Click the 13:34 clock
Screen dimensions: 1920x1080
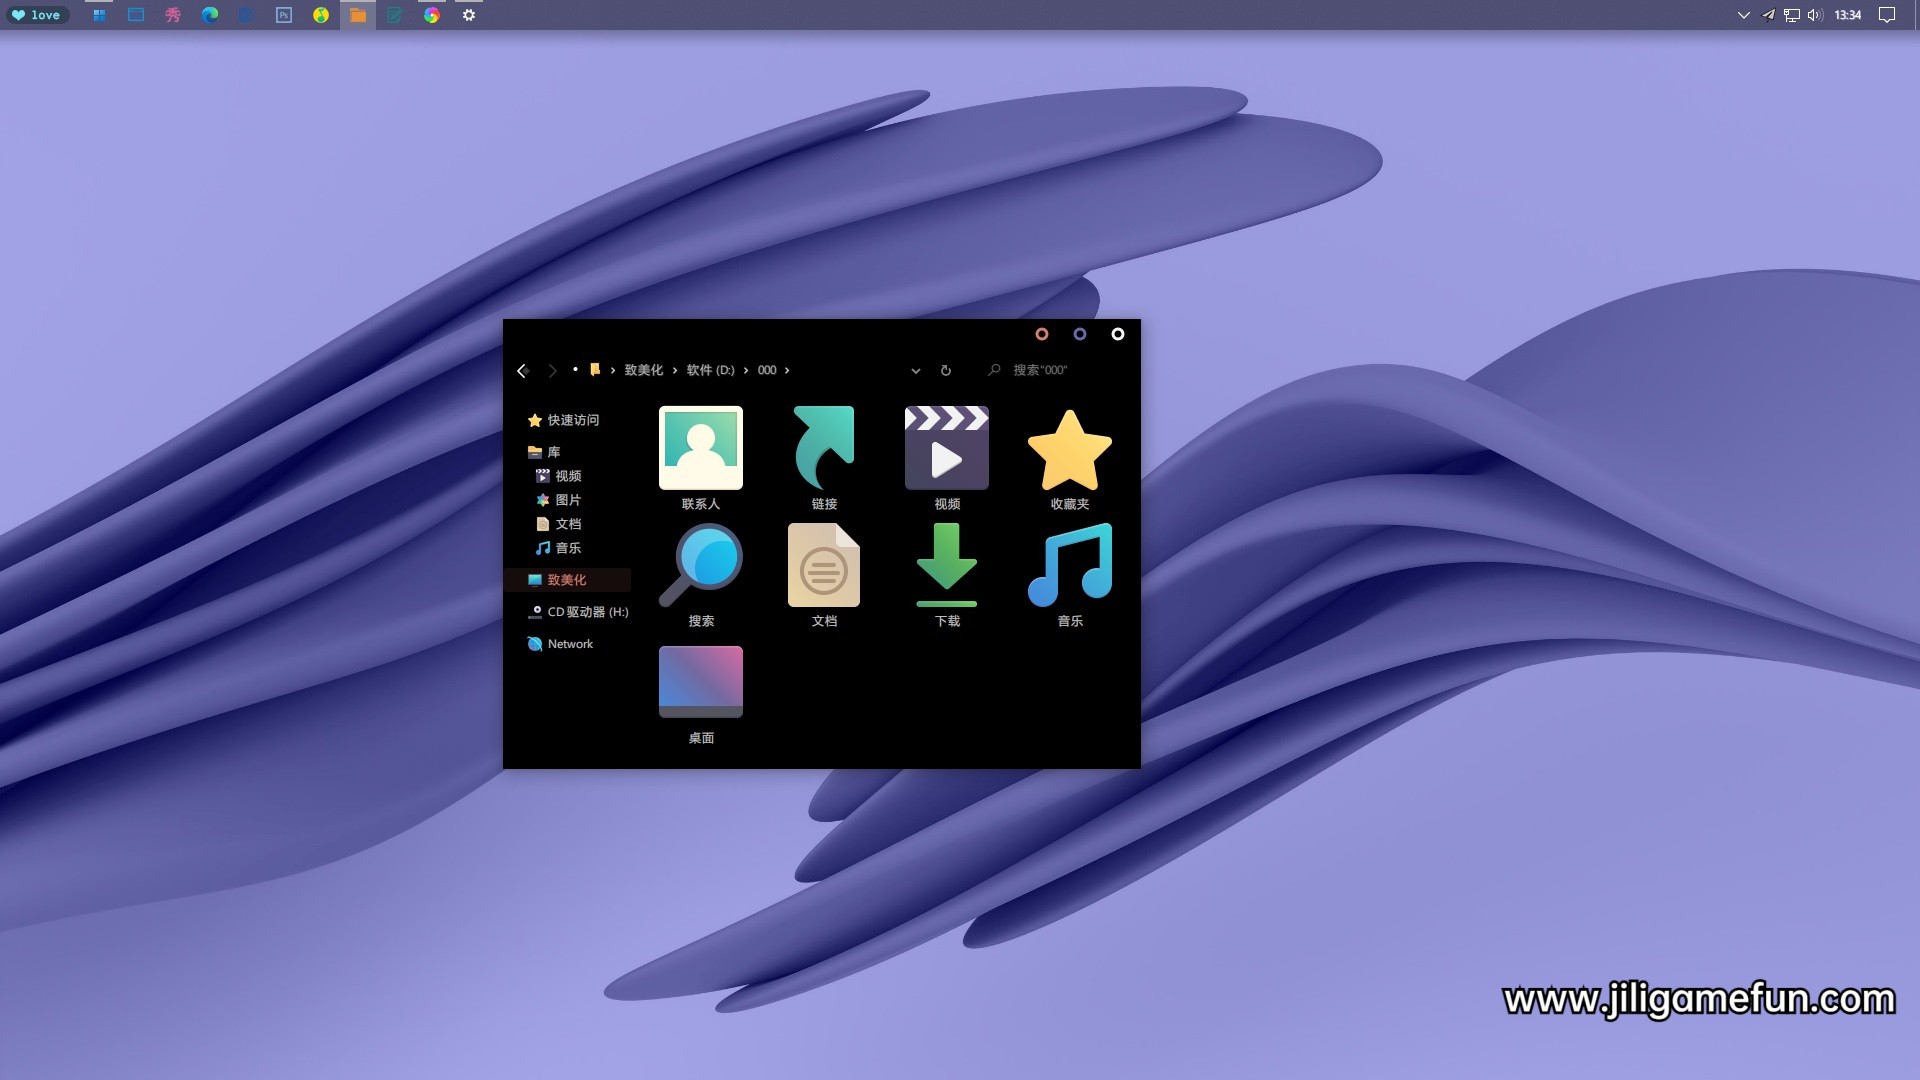[1848, 15]
